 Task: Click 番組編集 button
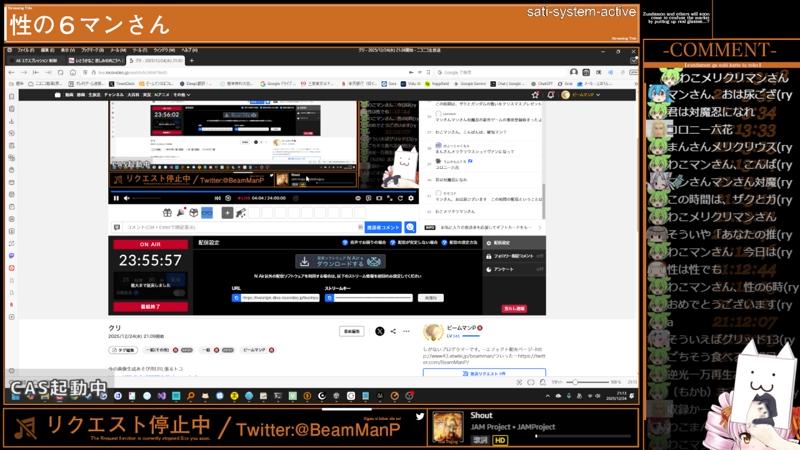click(x=352, y=331)
